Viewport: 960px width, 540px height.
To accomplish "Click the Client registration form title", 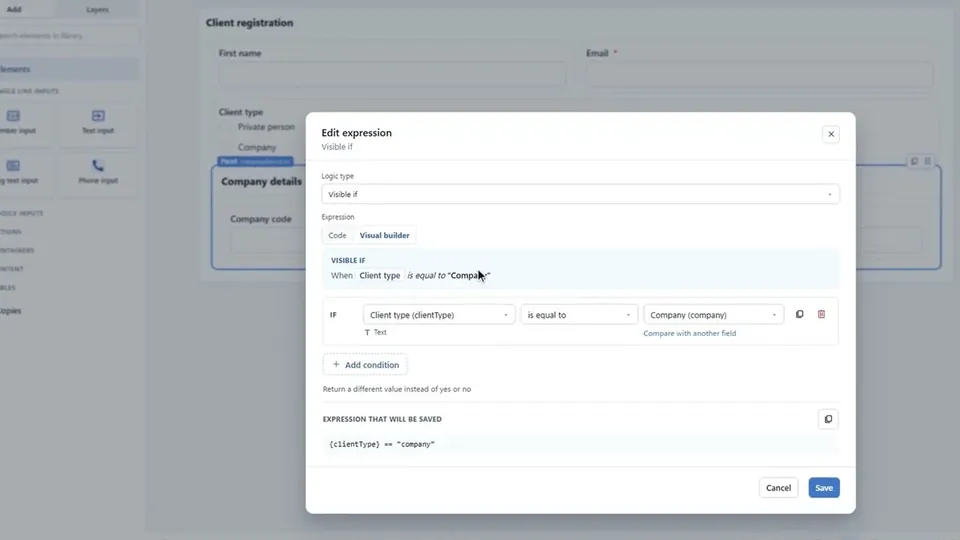I will (249, 23).
